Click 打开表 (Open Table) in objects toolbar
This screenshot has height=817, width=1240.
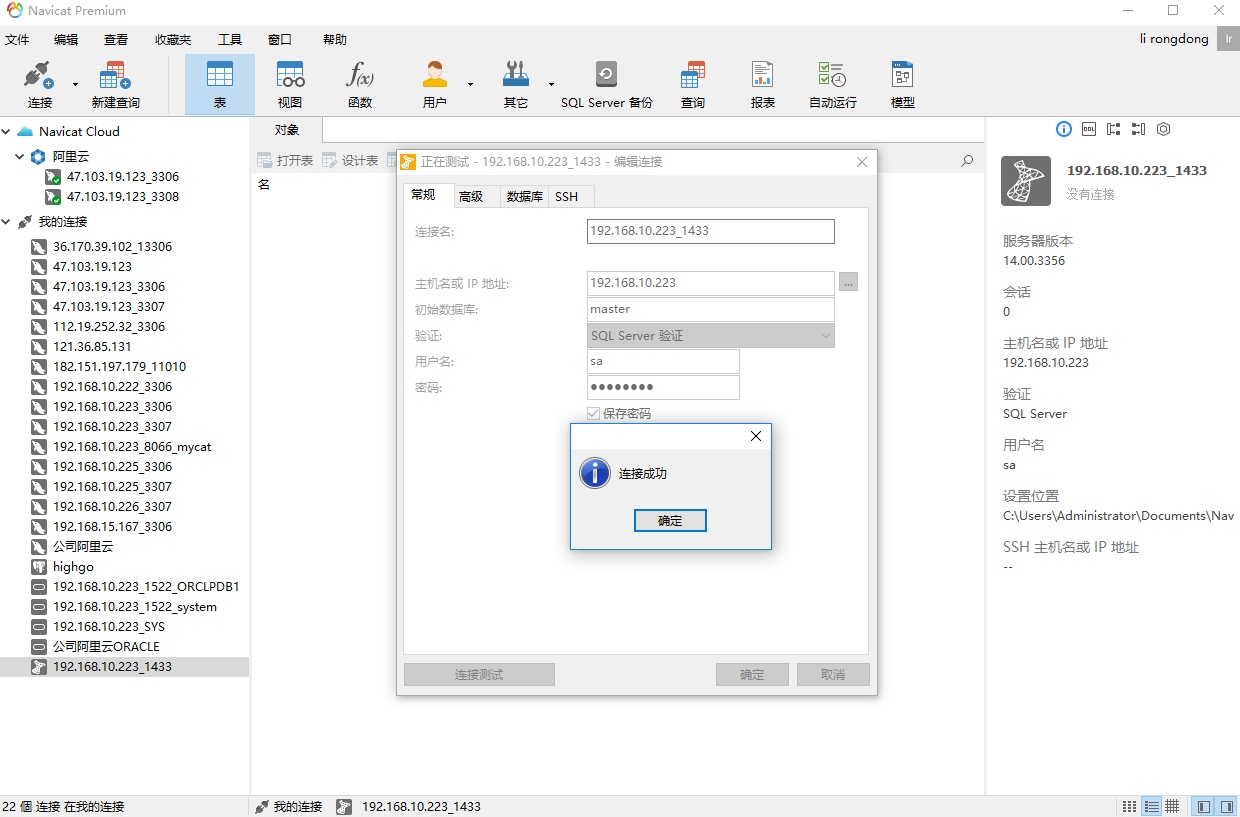pos(285,160)
